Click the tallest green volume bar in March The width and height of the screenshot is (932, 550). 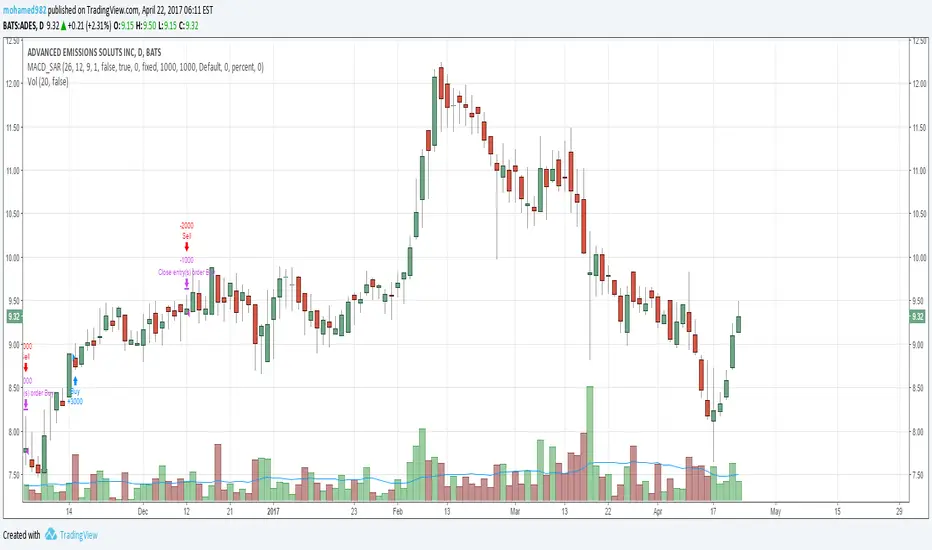click(x=590, y=444)
